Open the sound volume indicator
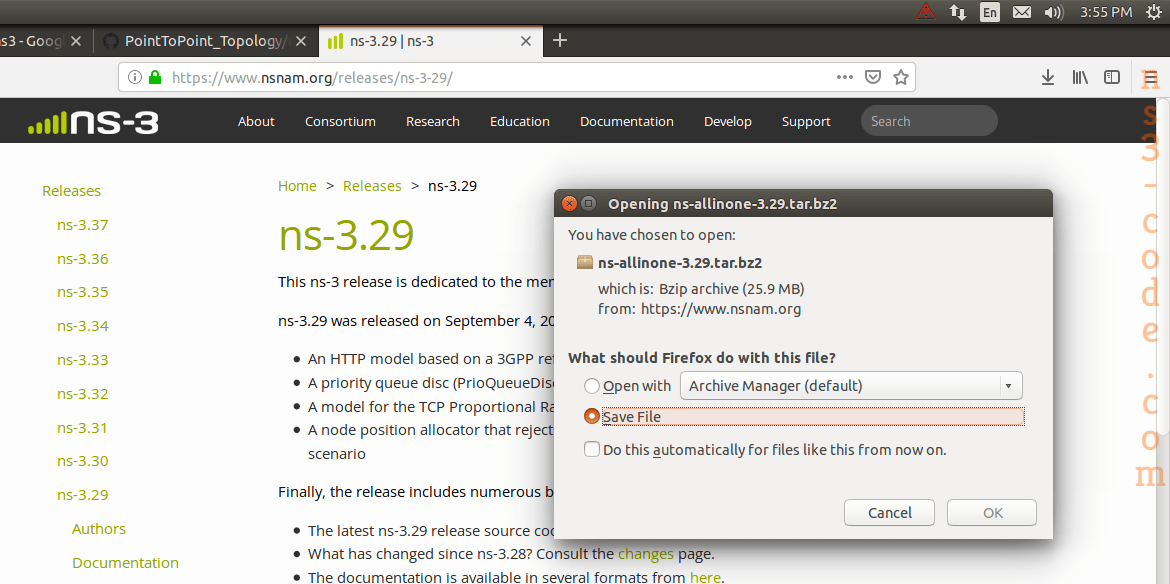 pos(1053,12)
